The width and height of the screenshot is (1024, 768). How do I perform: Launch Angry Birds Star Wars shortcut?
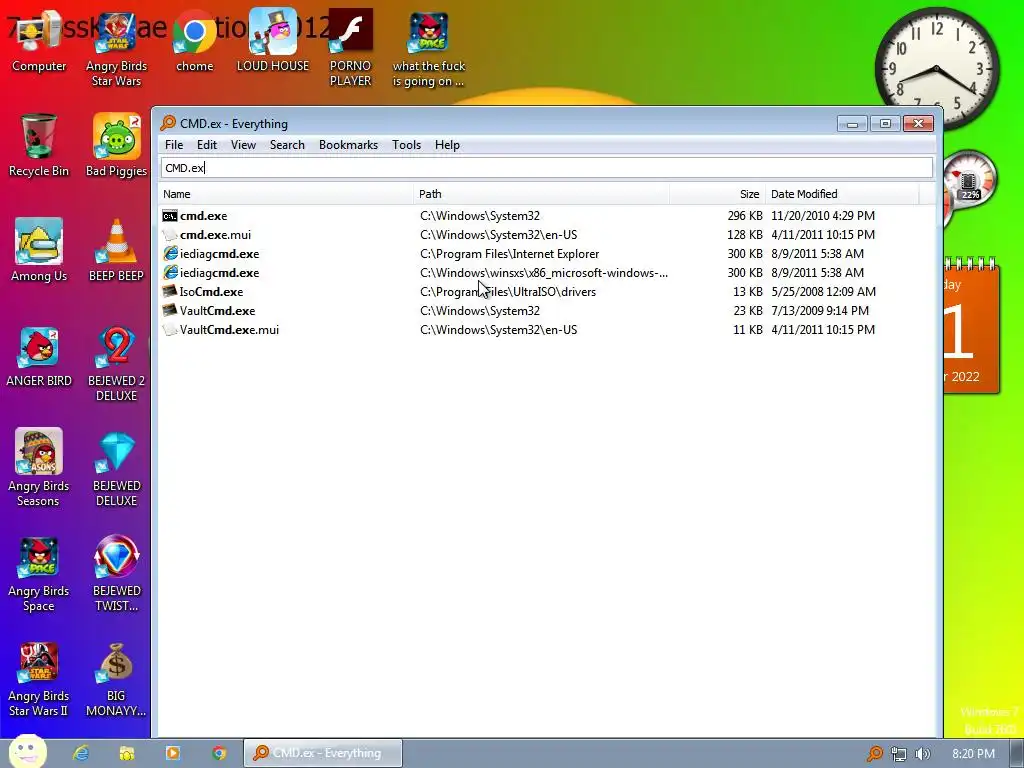click(116, 49)
